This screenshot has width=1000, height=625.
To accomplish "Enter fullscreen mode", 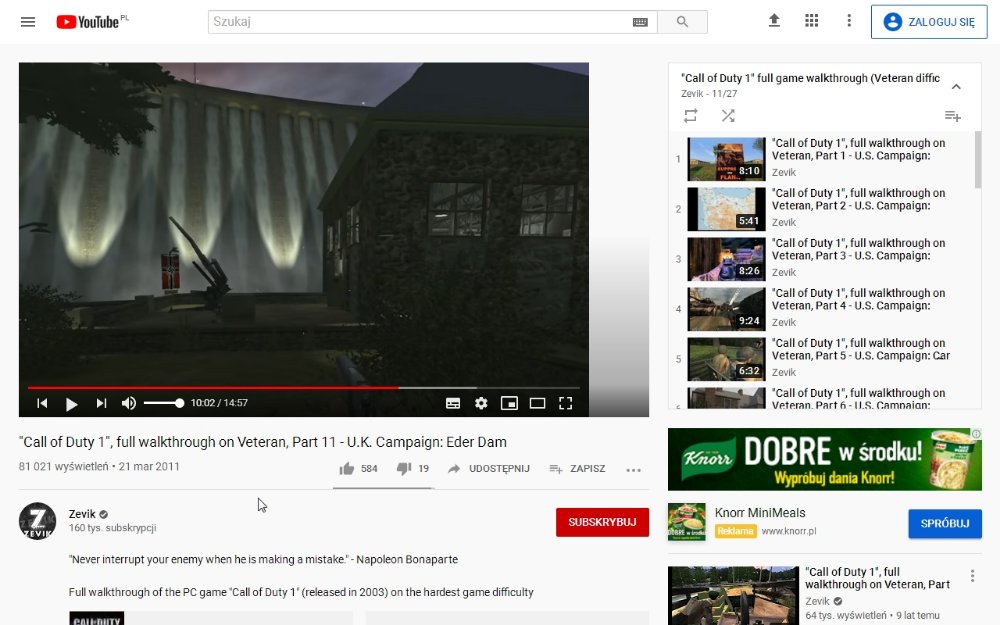I will [565, 403].
